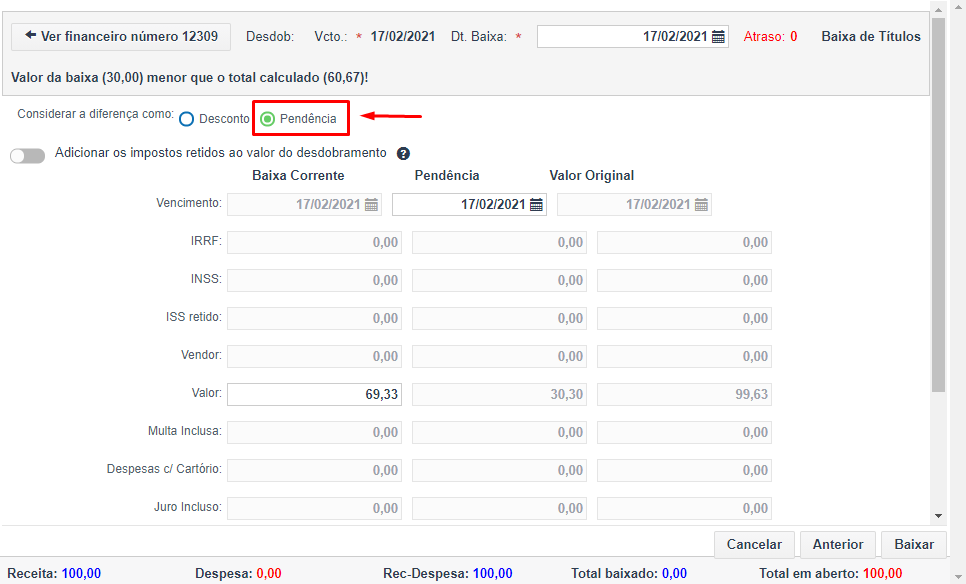Click calendar icon in Baixa Corrente Vencimento

tap(371, 205)
